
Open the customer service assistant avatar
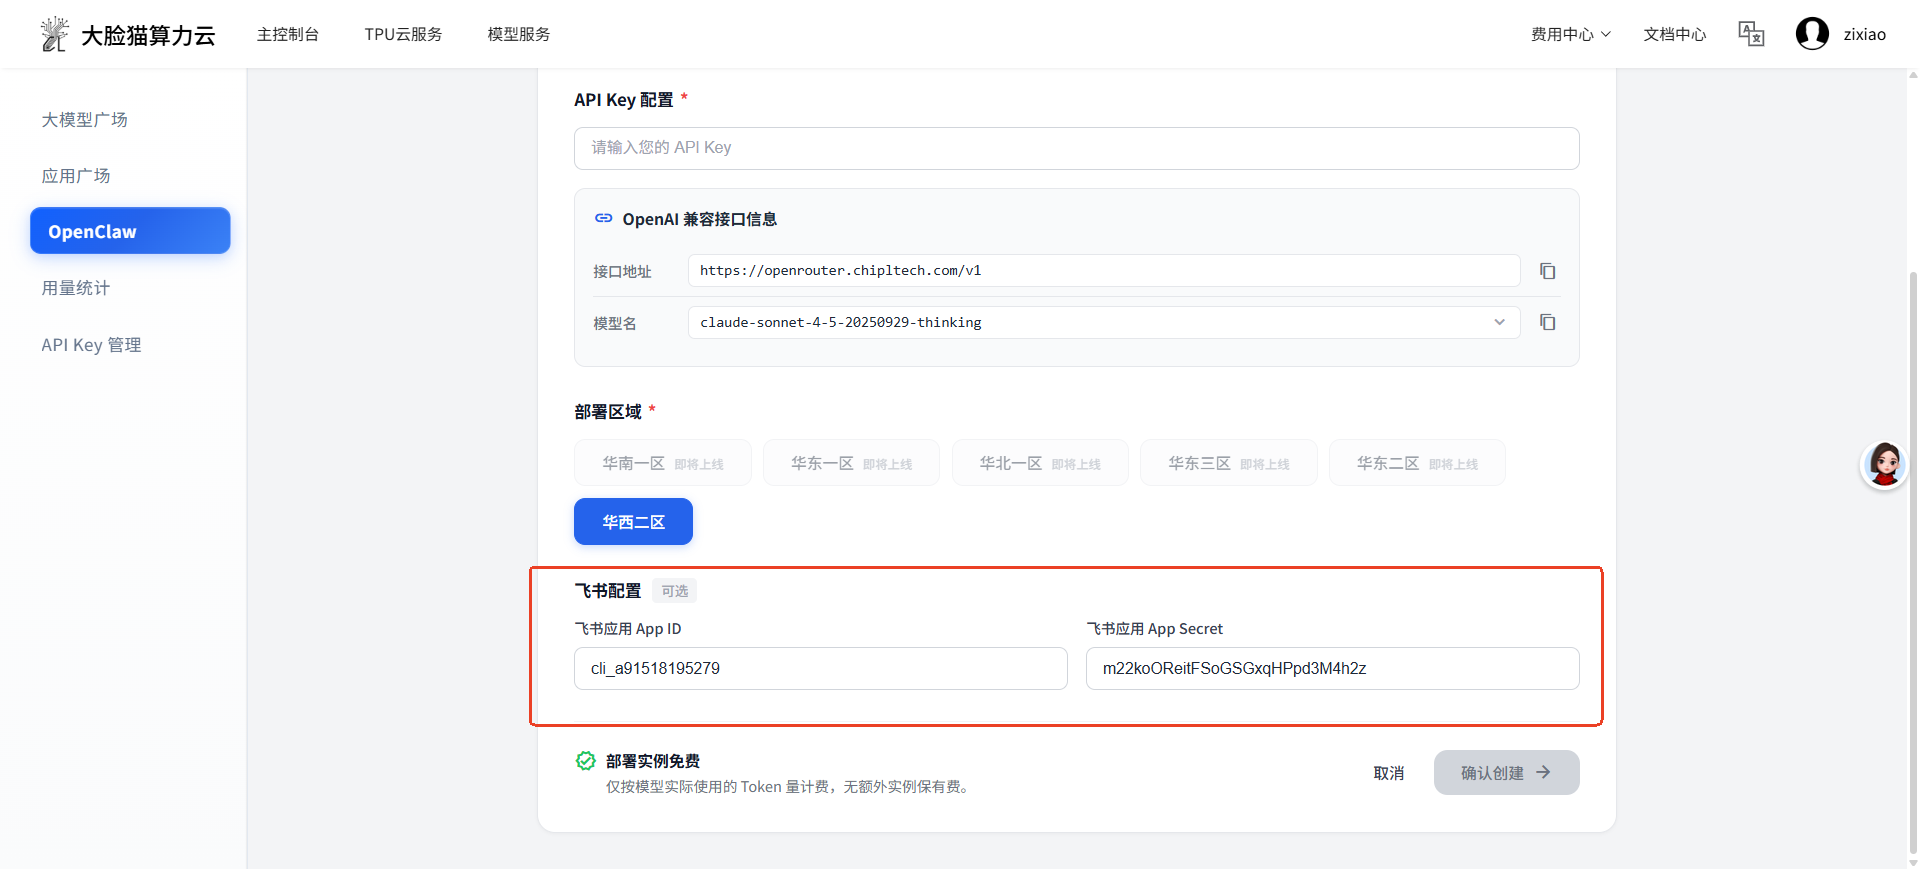[1884, 465]
